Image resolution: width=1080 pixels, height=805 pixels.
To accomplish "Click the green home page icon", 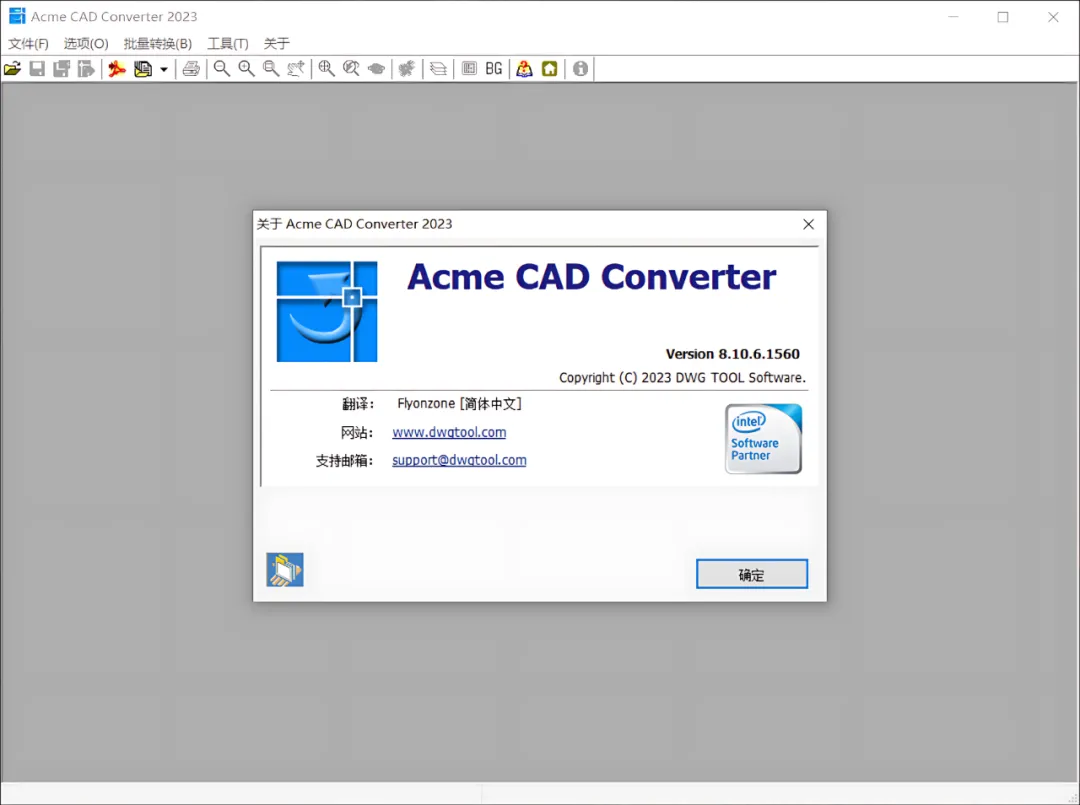I will [550, 69].
